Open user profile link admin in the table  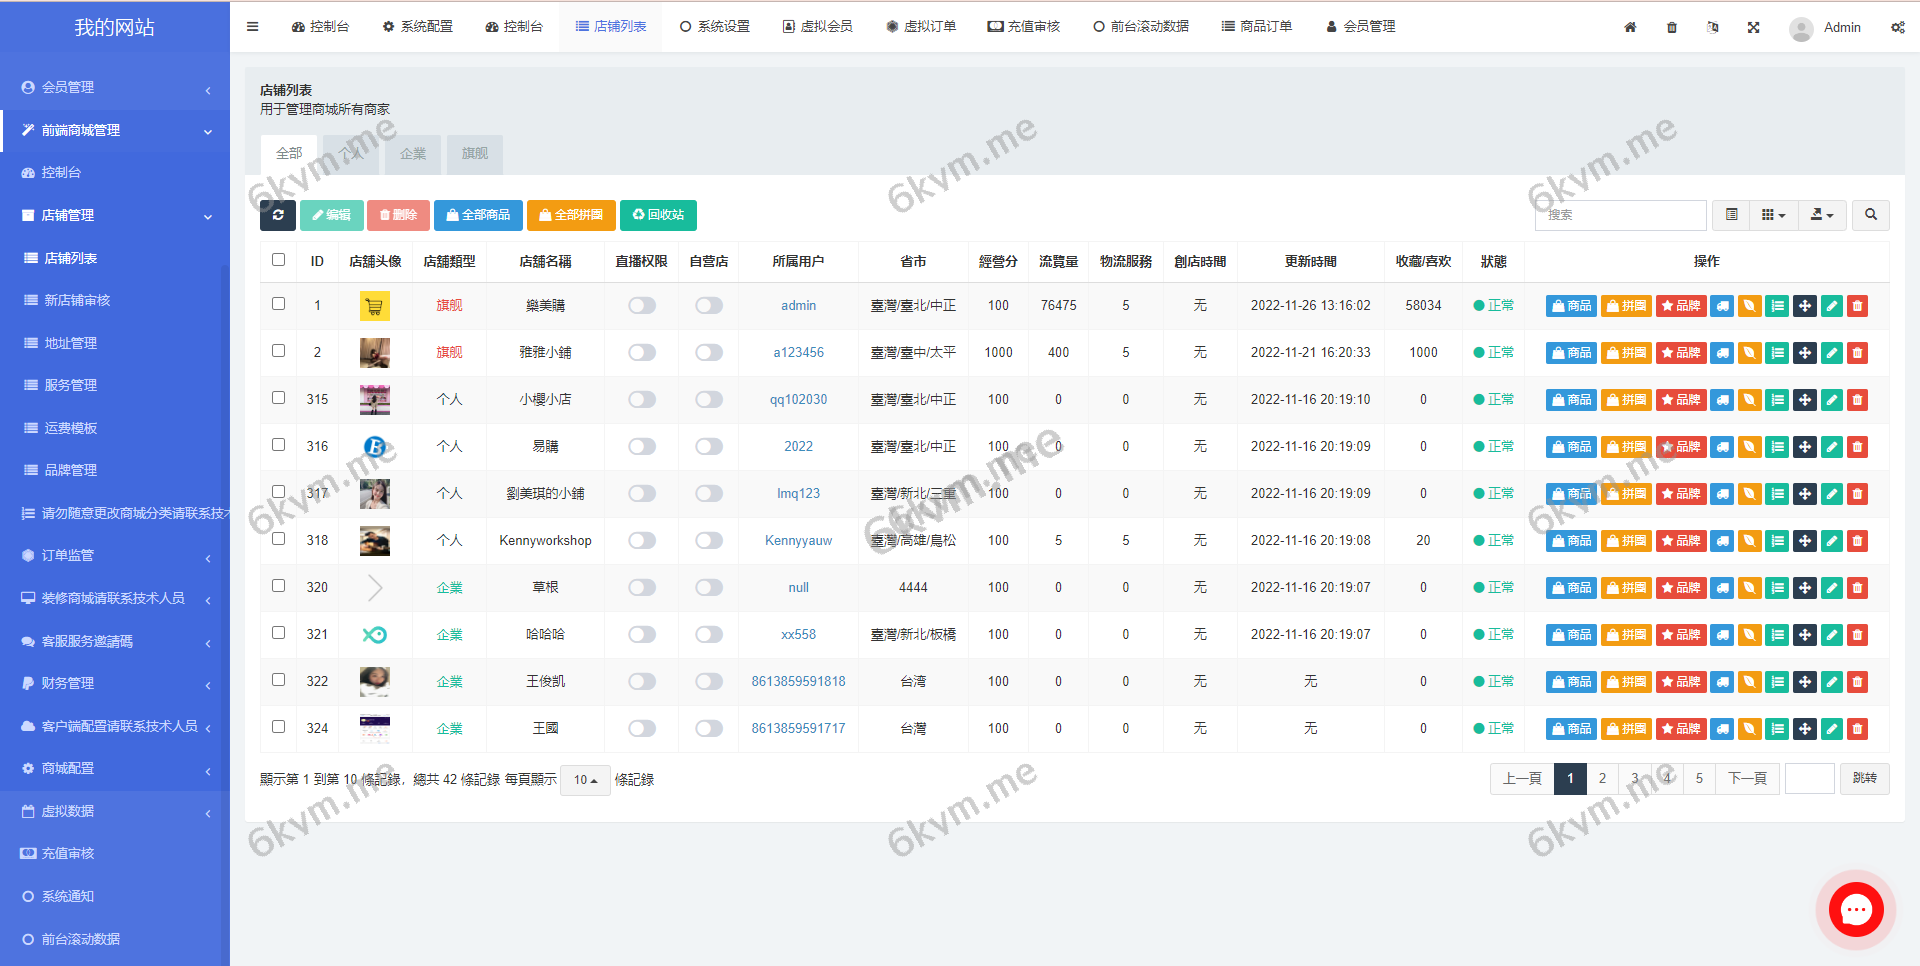coord(798,305)
